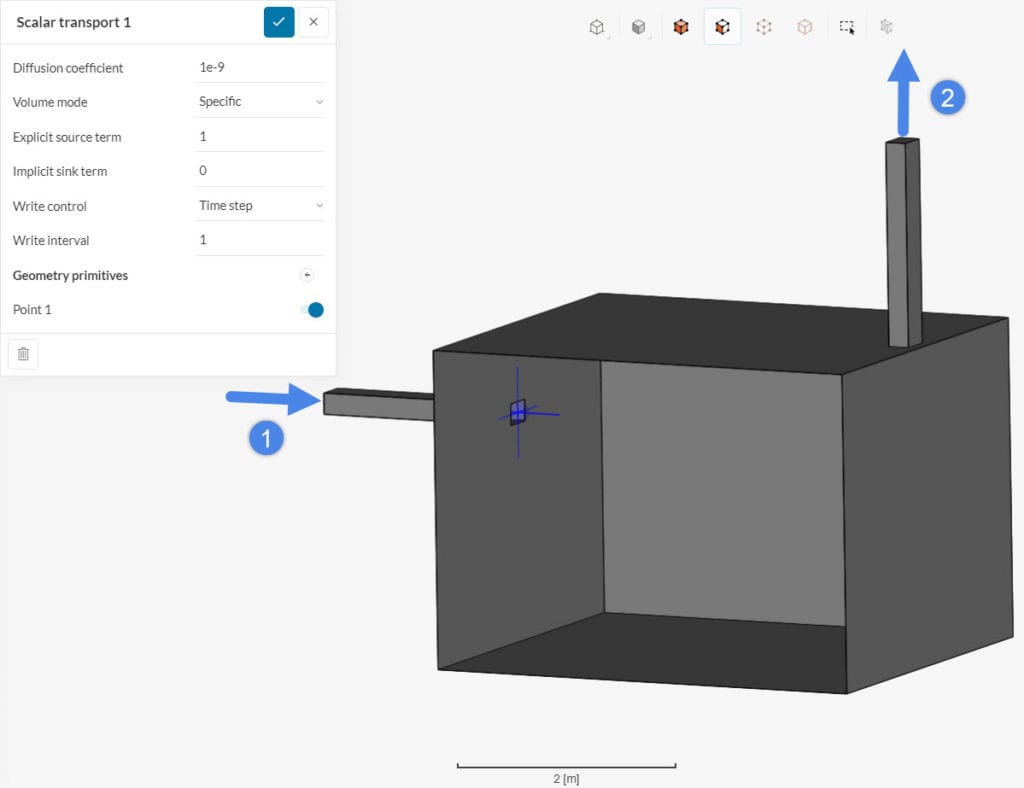Screen dimensions: 1024x788
Task: Click the rightmost transparent mesh icon
Action: (x=886, y=27)
